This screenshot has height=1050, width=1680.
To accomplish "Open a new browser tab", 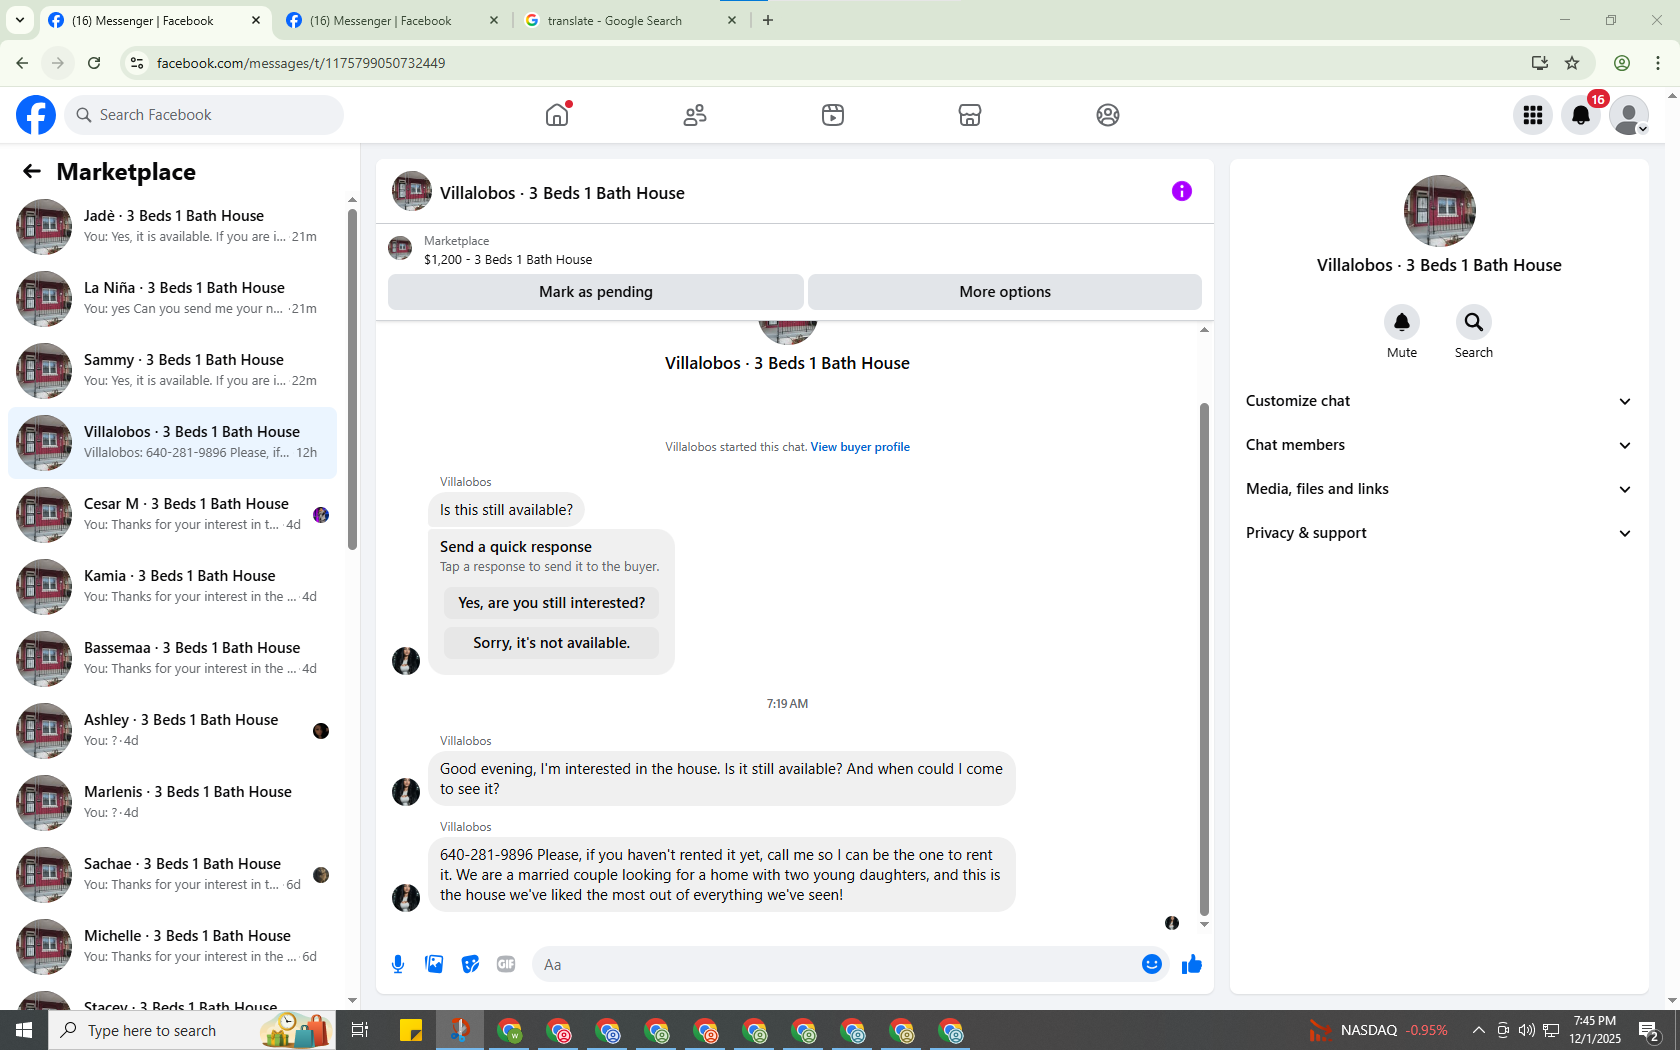I will pyautogui.click(x=768, y=20).
